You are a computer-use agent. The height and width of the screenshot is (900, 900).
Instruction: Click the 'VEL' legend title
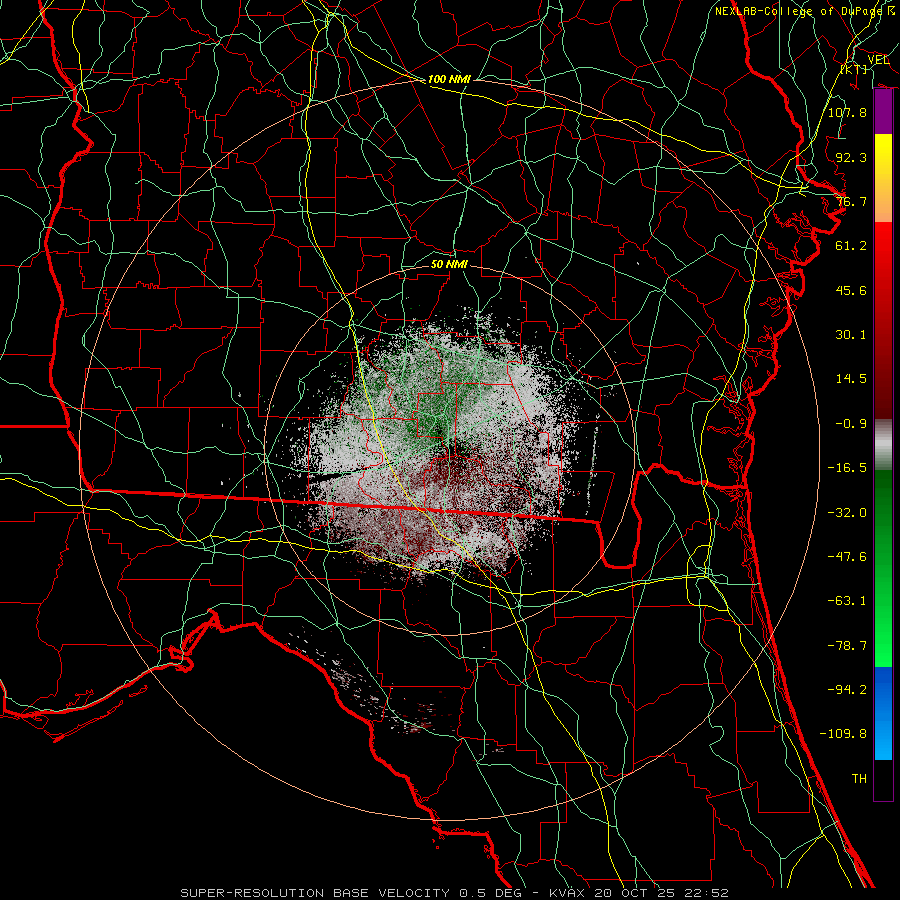(x=878, y=60)
